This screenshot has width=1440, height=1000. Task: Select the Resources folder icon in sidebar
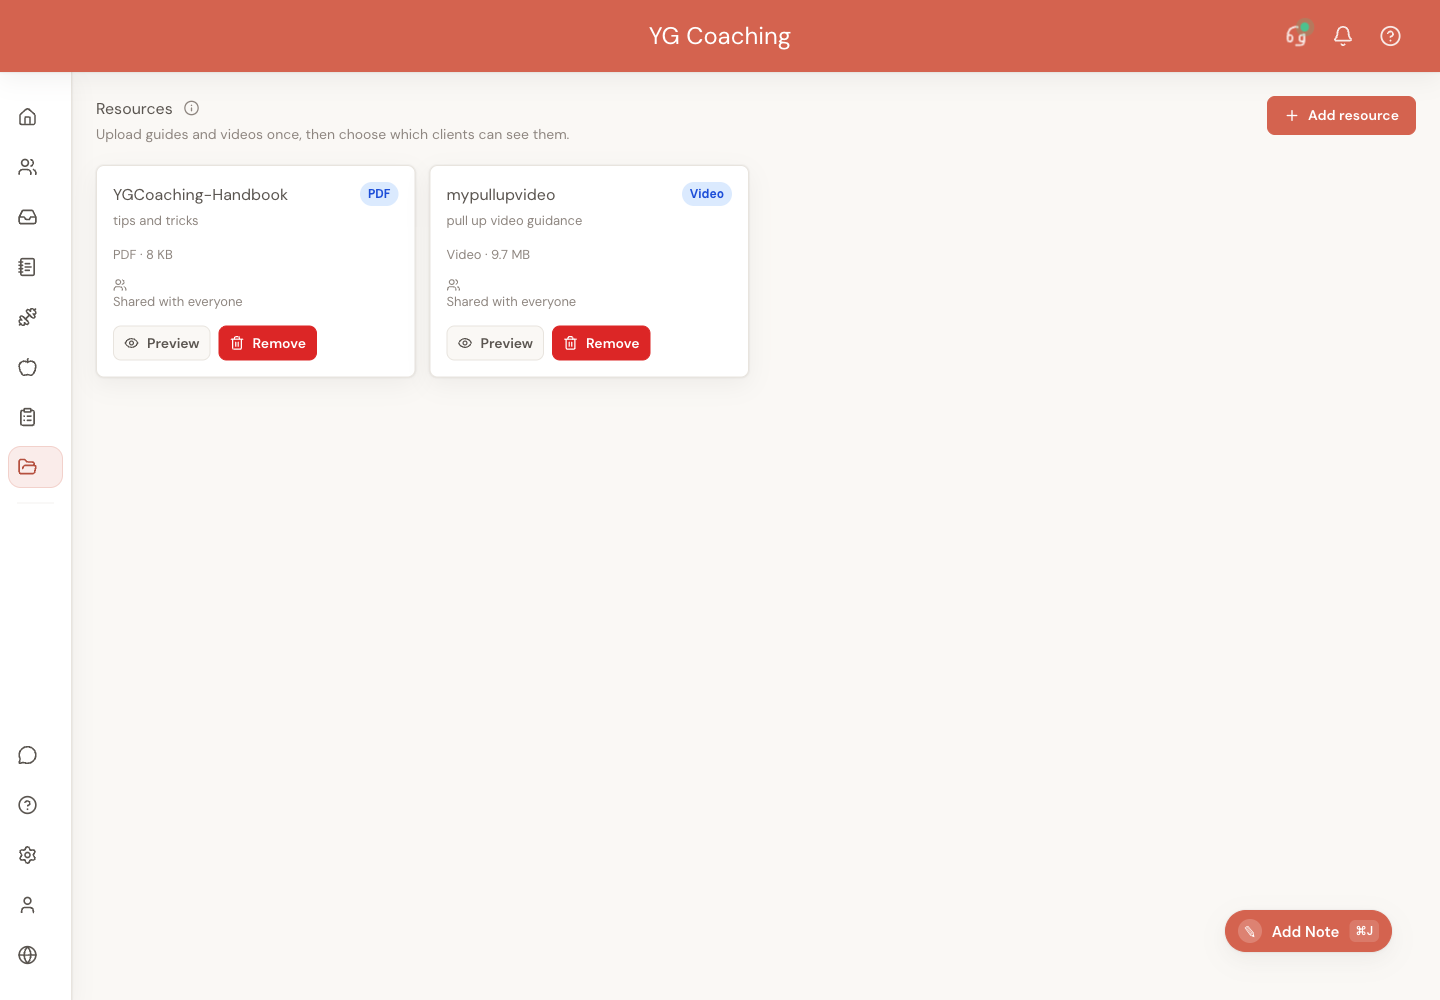tap(36, 467)
